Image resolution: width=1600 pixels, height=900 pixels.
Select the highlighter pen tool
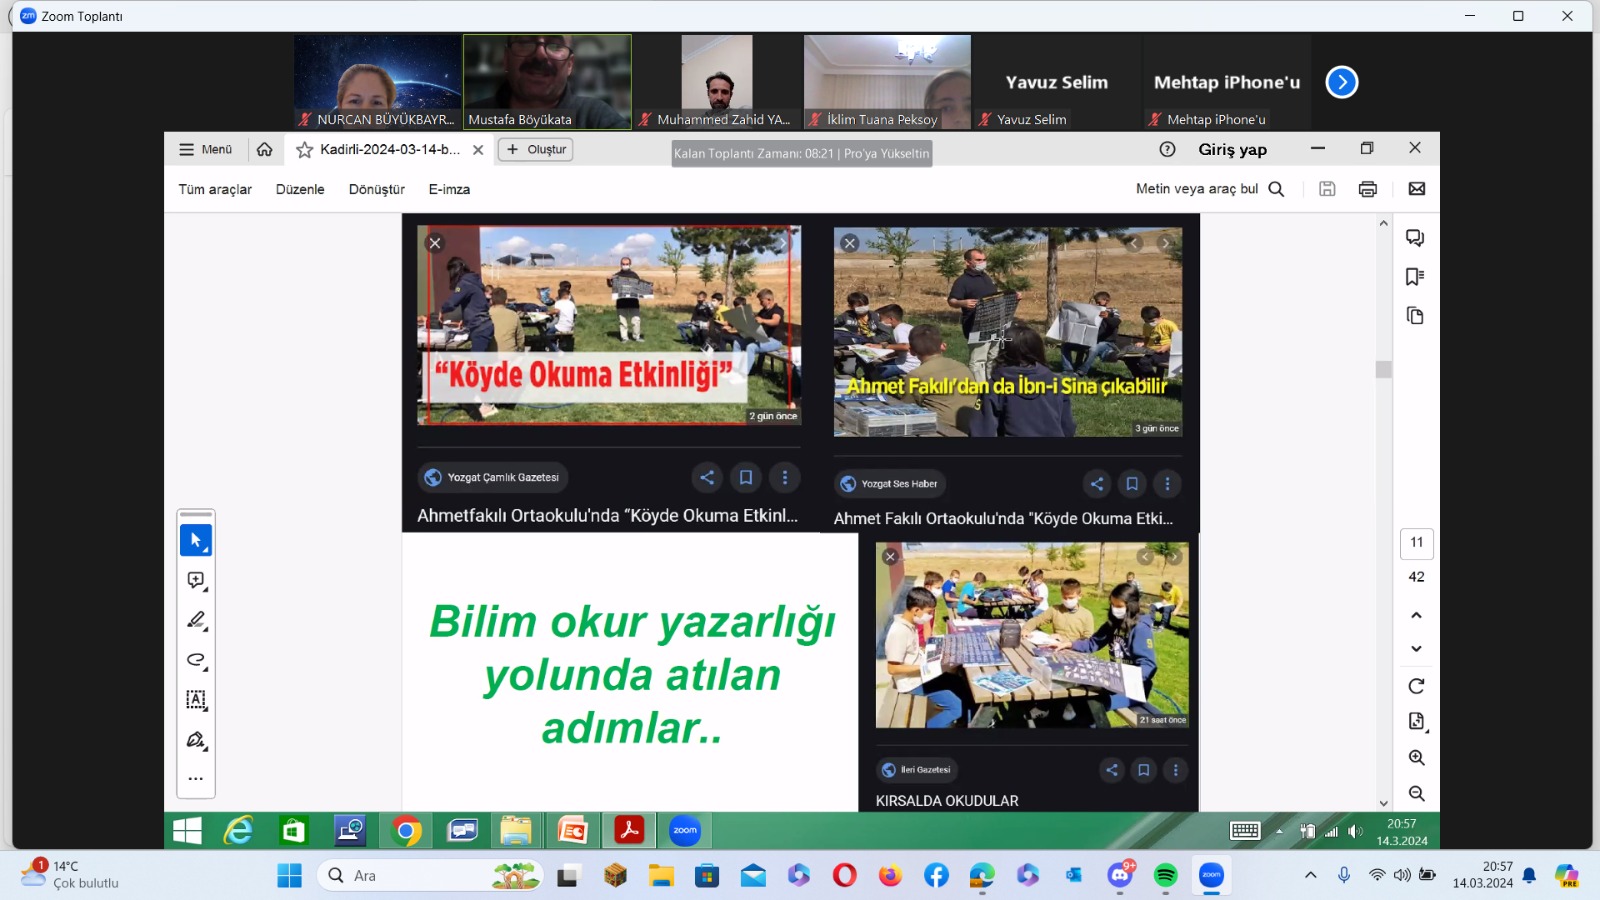point(196,620)
